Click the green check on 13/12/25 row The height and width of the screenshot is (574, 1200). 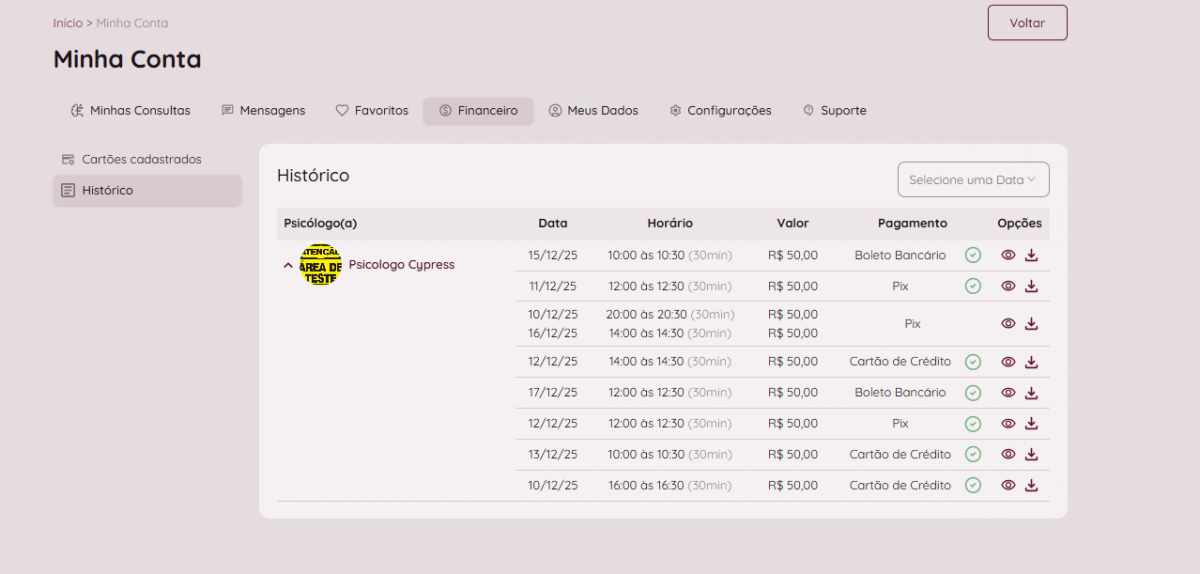[x=972, y=455]
